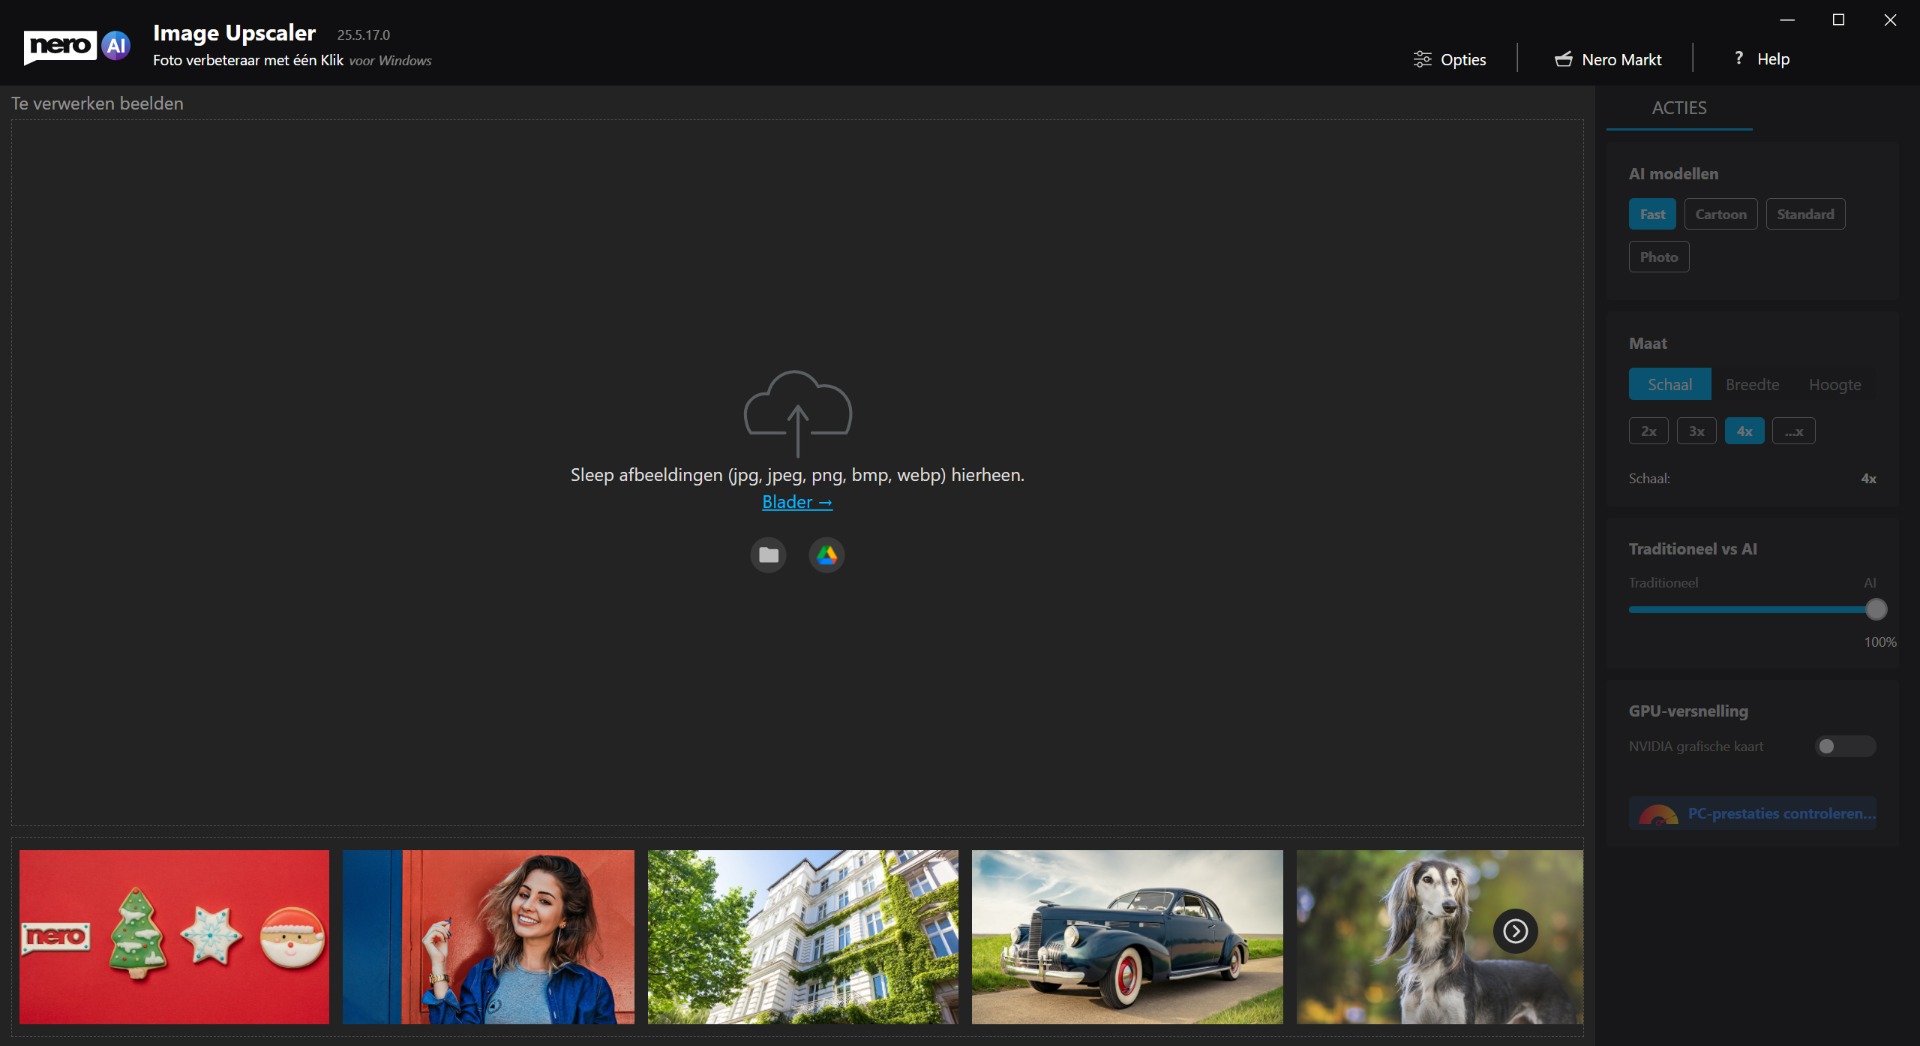The image size is (1920, 1046).
Task: Open the Help menu
Action: pyautogui.click(x=1761, y=60)
